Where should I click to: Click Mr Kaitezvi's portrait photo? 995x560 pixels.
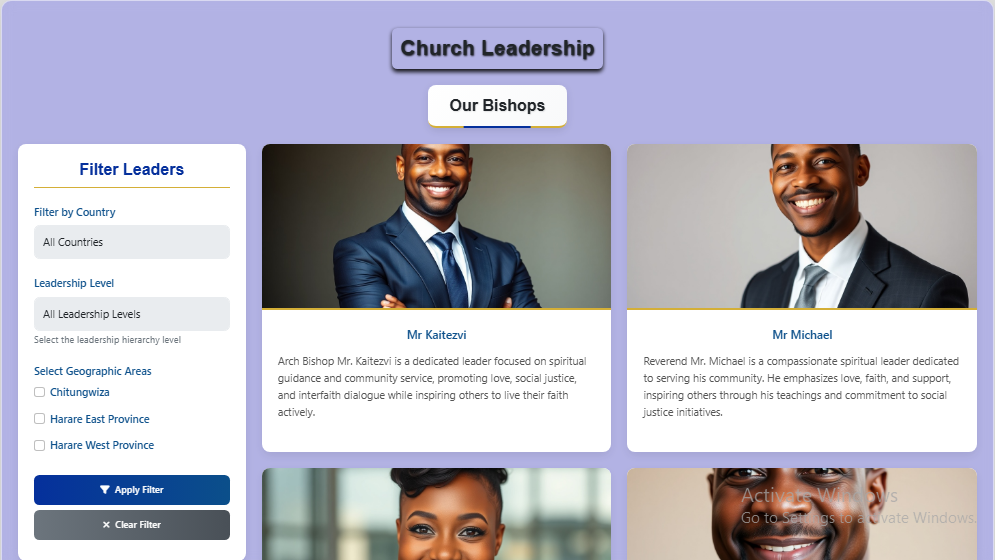[x=436, y=226]
